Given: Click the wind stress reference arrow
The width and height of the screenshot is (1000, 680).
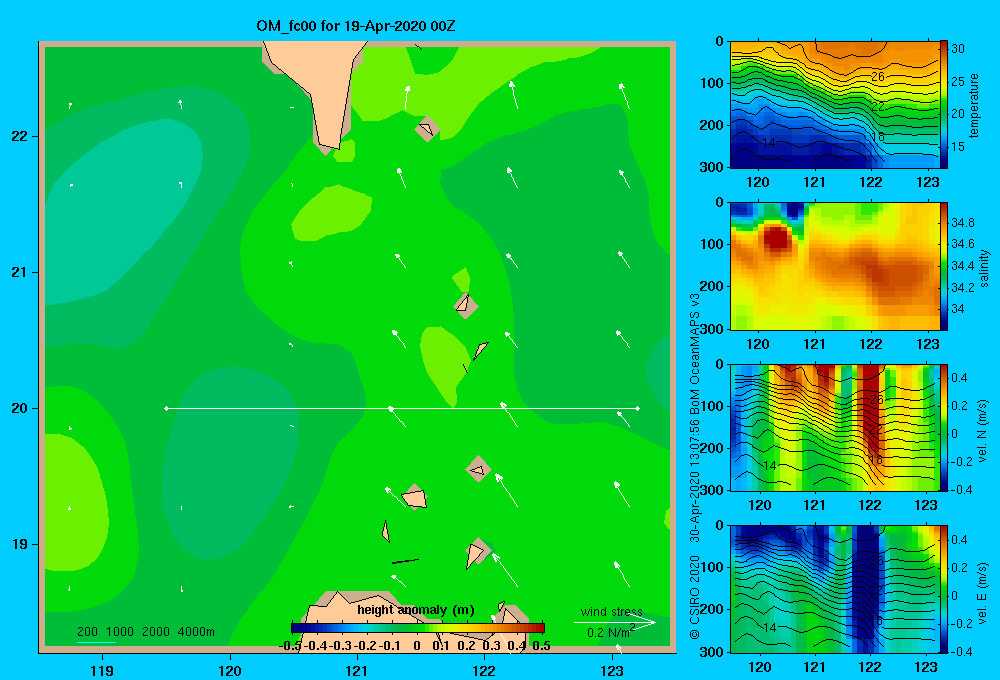Looking at the screenshot, I should [x=615, y=623].
